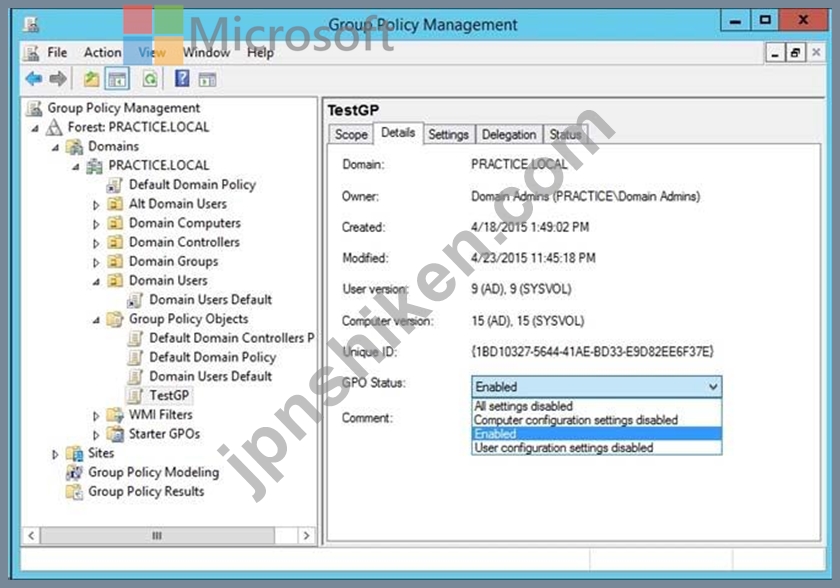Select the Details tab
The image size is (840, 588).
pos(398,133)
